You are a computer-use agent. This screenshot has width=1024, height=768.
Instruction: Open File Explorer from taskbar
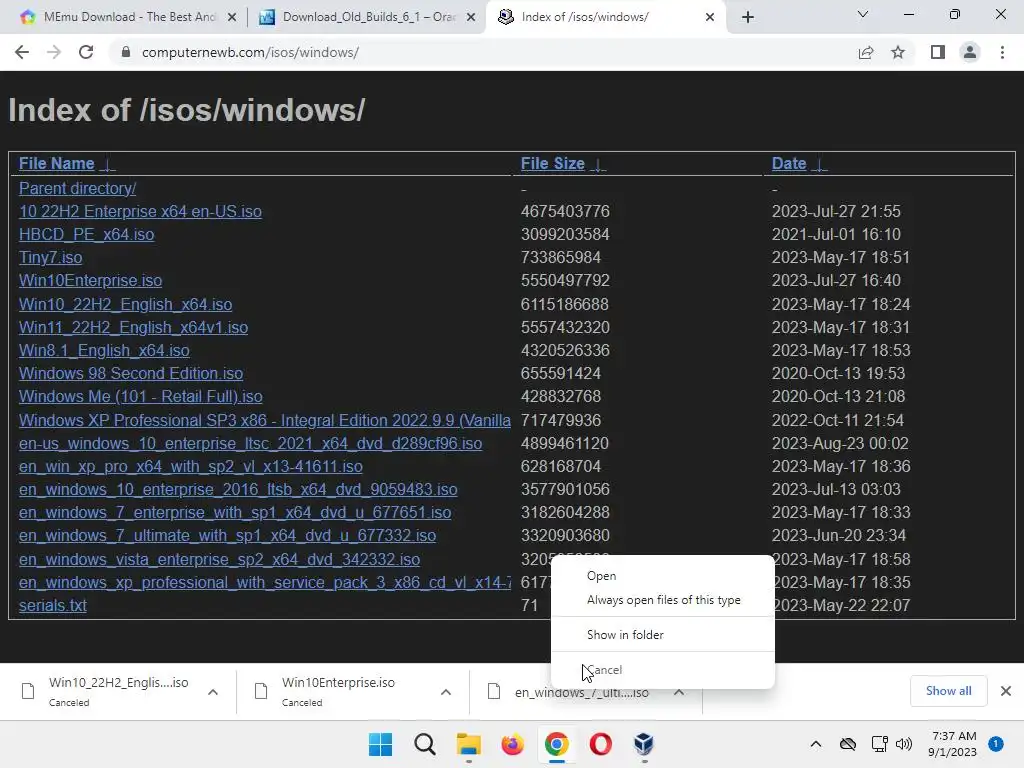click(468, 744)
